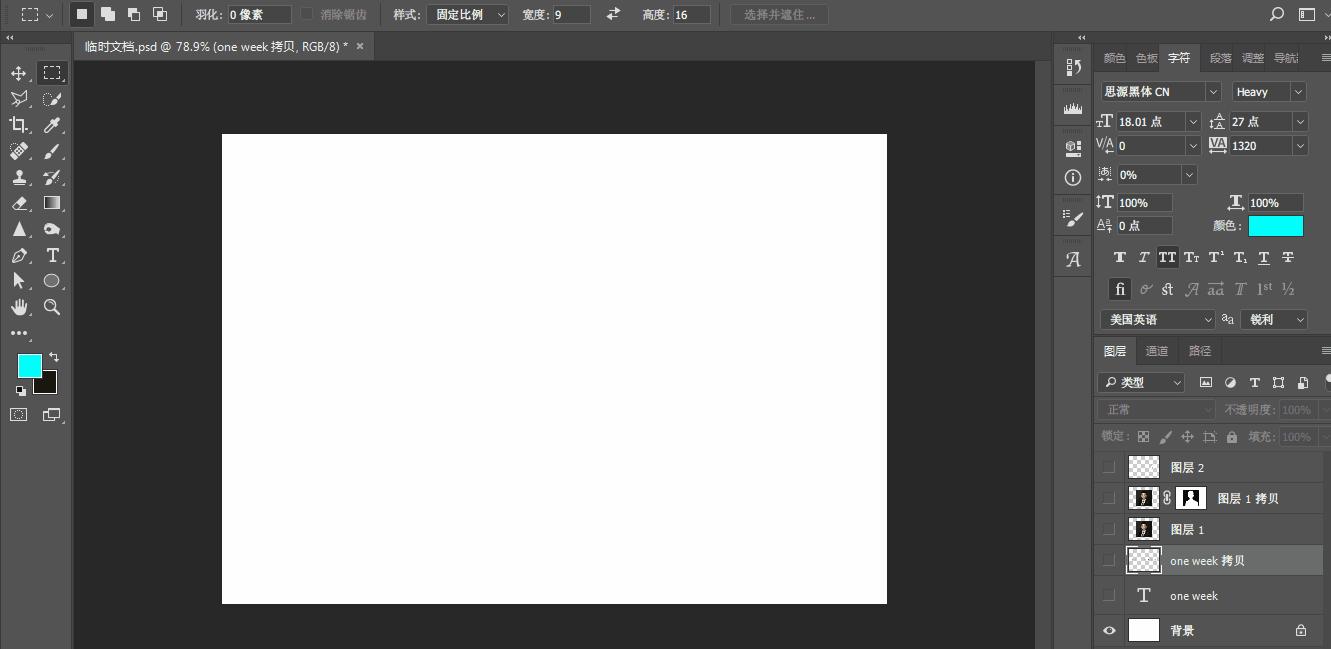This screenshot has height=649, width=1331.
Task: Swap width and height values
Action: tap(613, 14)
